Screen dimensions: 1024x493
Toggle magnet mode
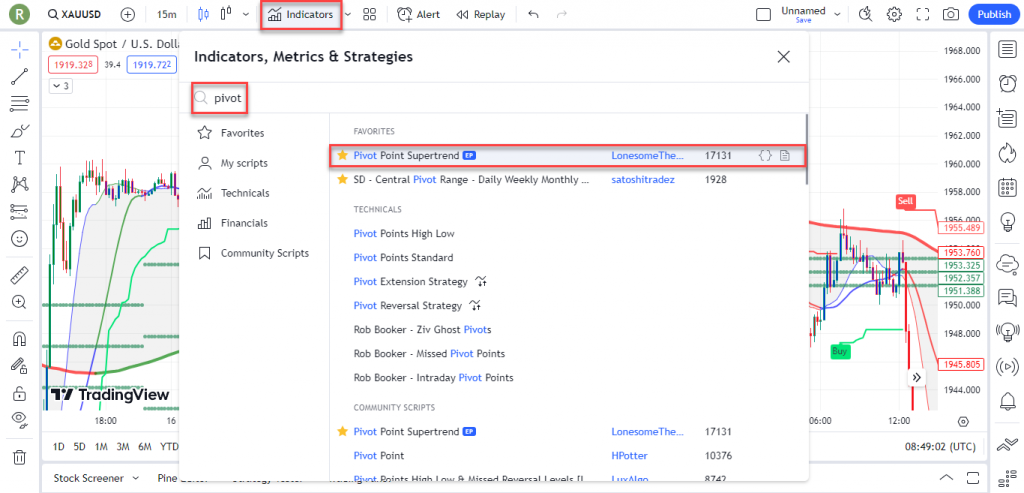(x=20, y=339)
